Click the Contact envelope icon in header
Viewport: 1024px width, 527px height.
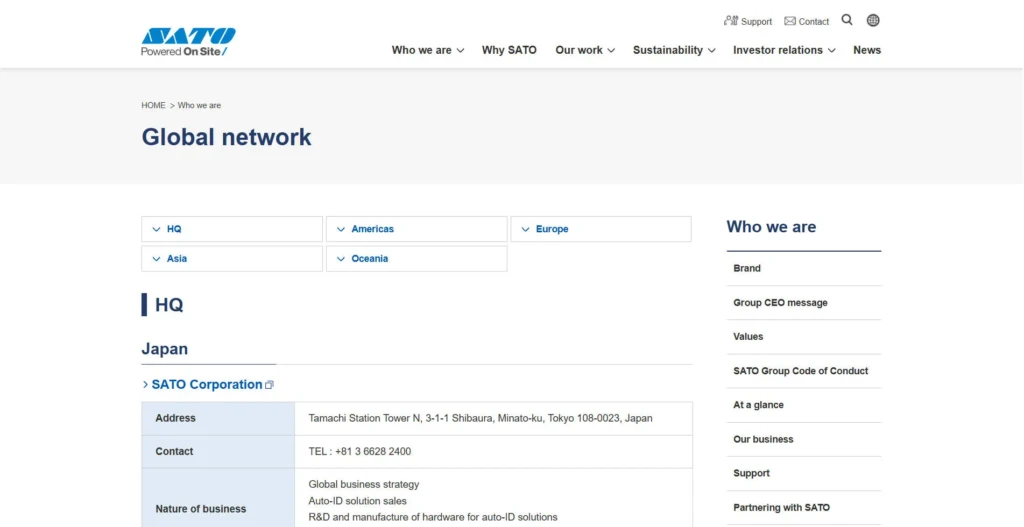(x=790, y=21)
